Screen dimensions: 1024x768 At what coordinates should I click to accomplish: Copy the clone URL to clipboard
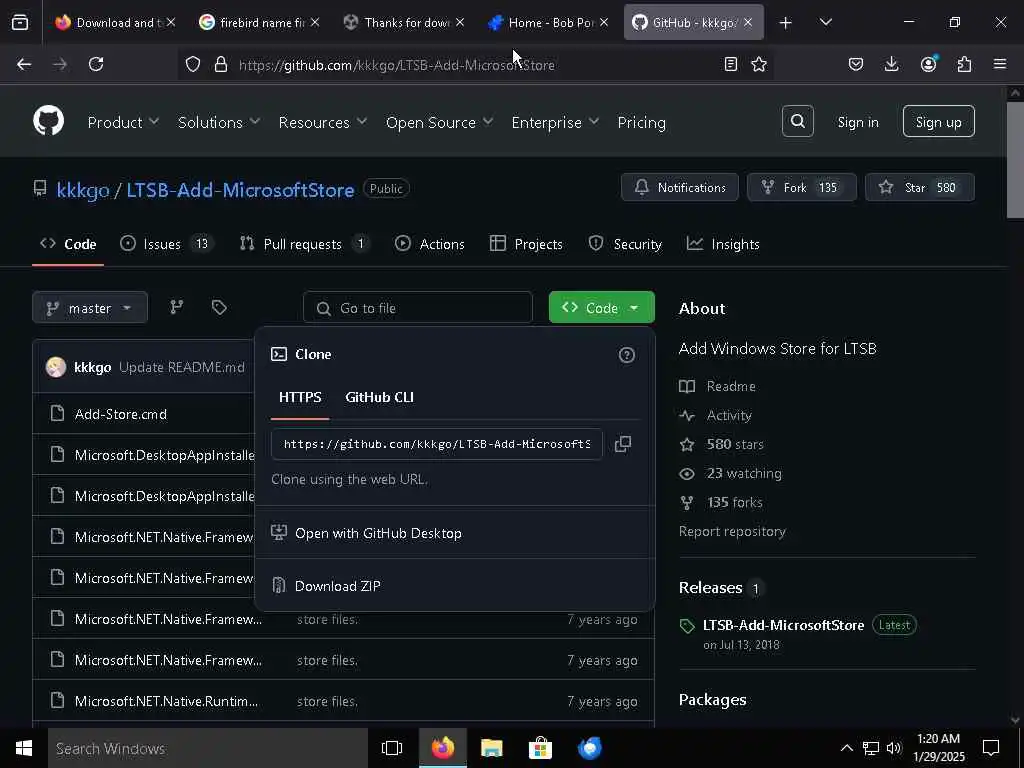tap(622, 444)
